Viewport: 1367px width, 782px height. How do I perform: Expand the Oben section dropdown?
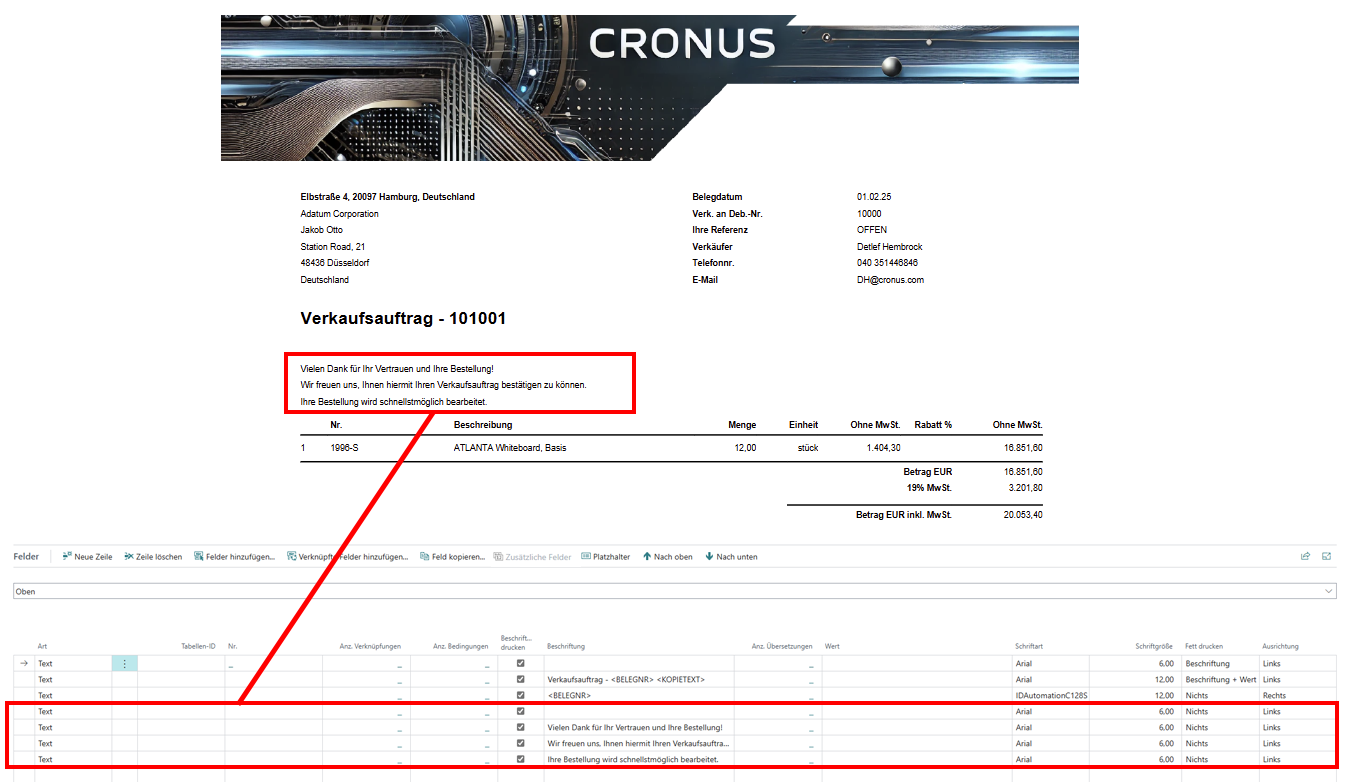pos(1330,591)
